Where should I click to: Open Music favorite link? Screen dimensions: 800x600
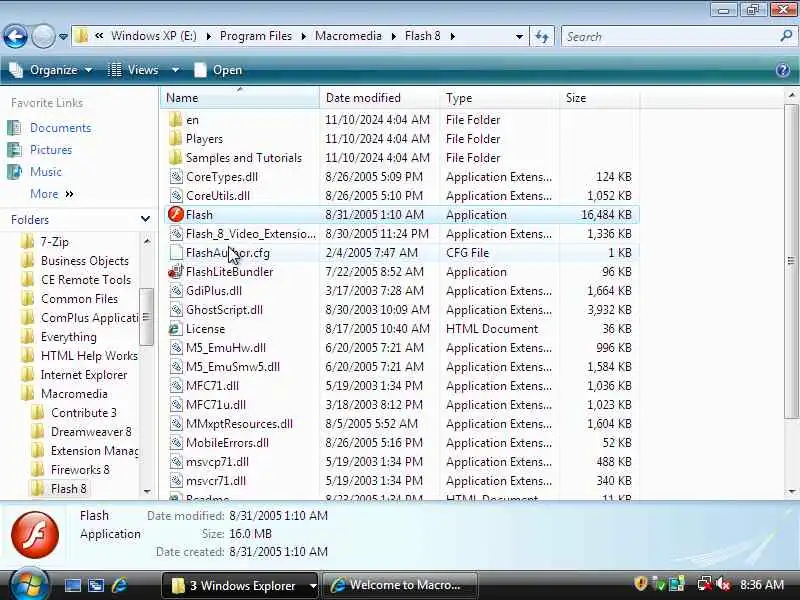point(45,171)
